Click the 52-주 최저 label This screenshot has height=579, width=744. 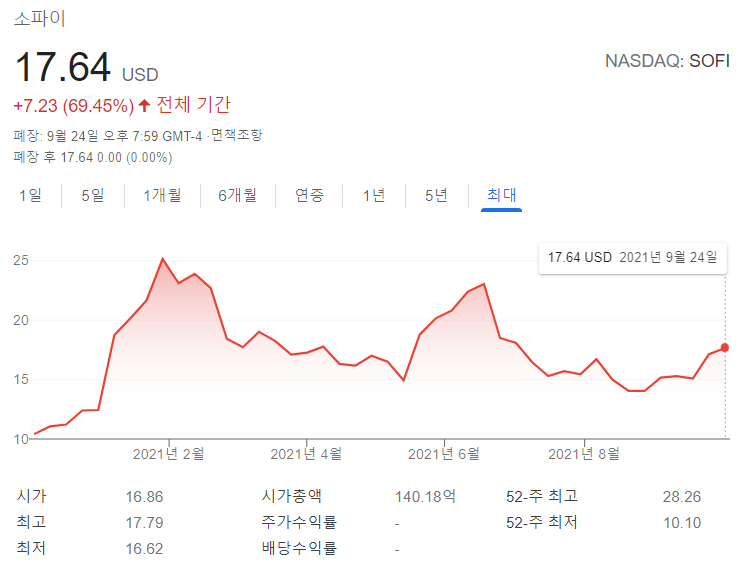(x=542, y=523)
